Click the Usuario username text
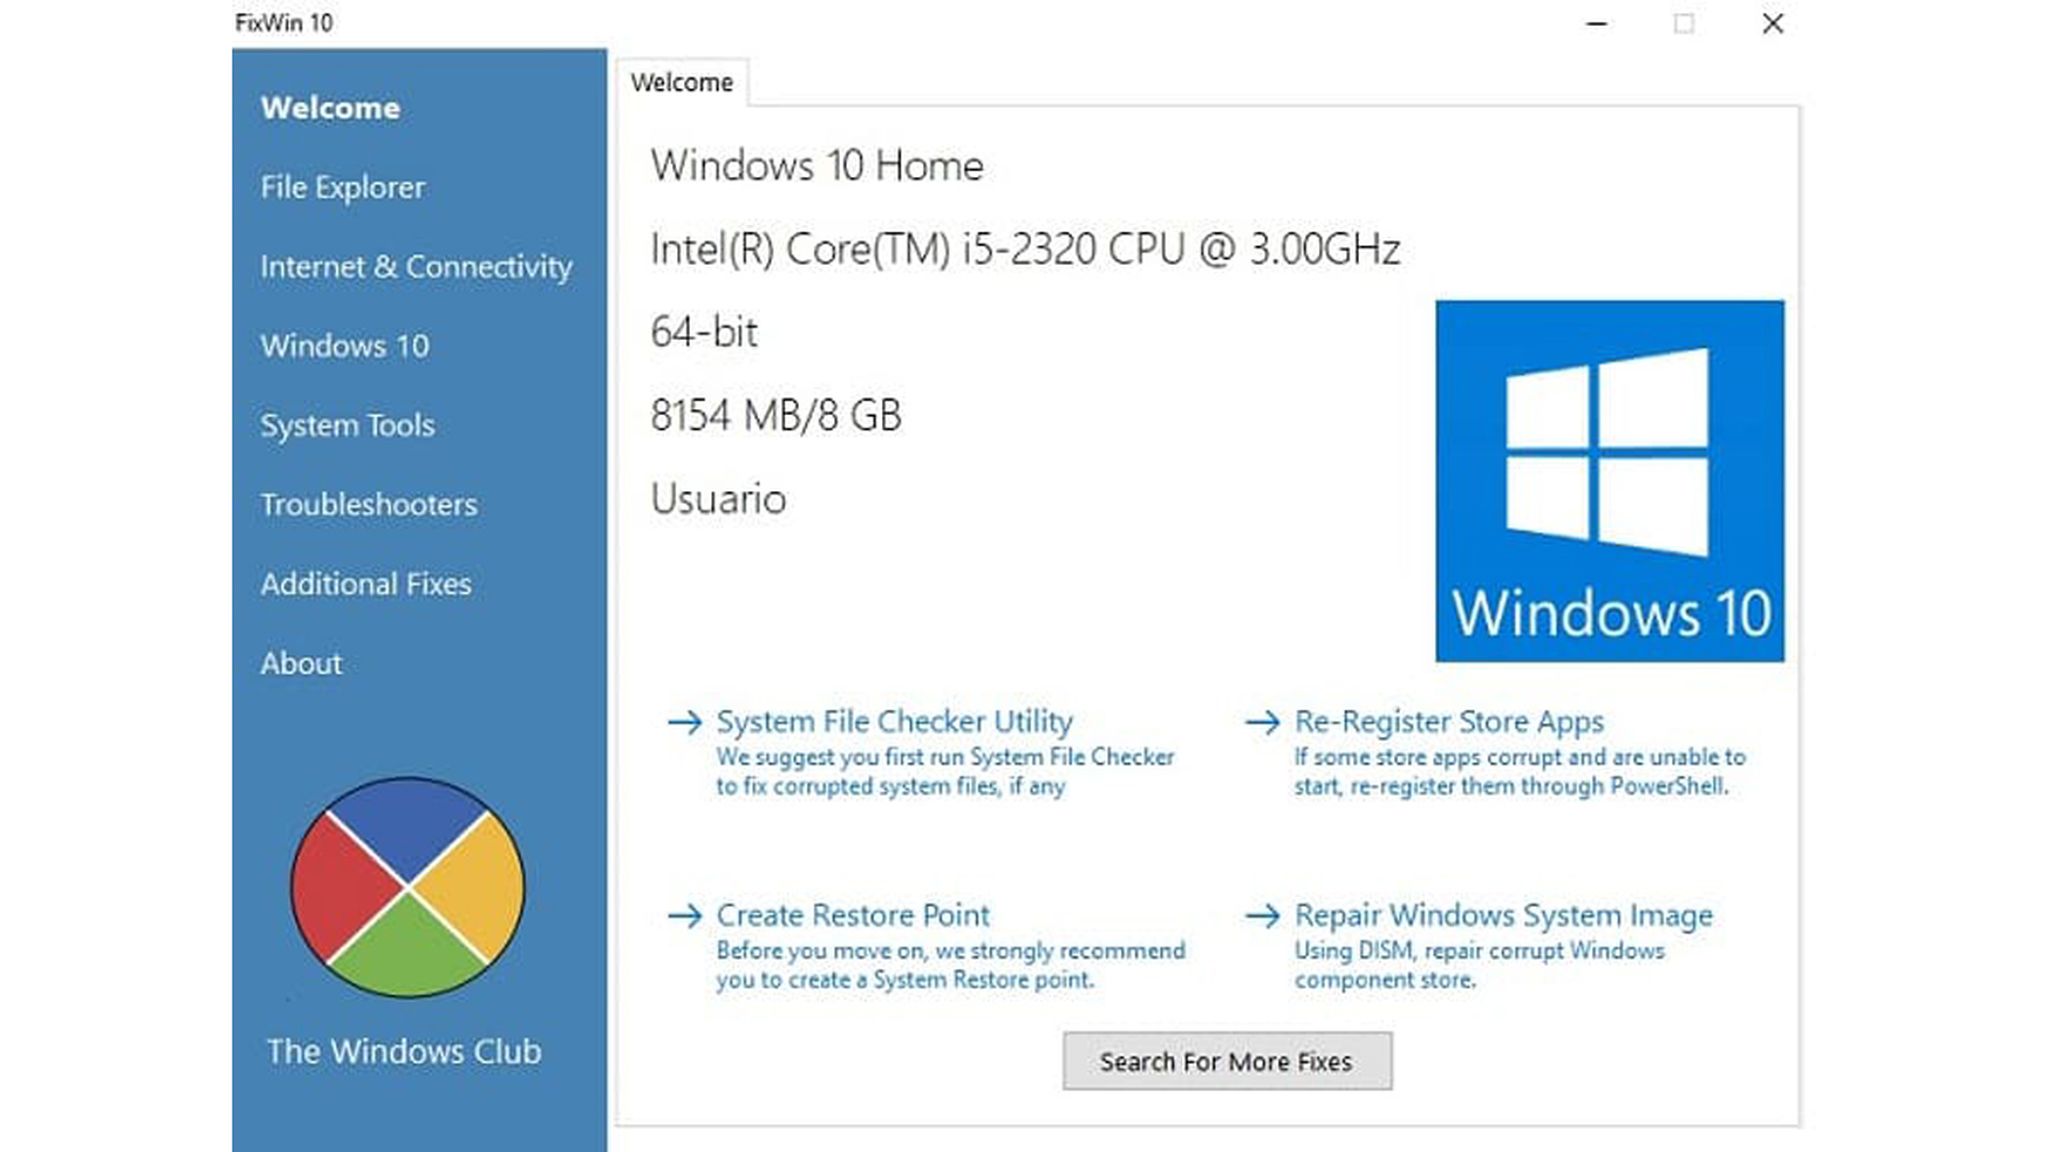Image resolution: width=2048 pixels, height=1152 pixels. (717, 500)
